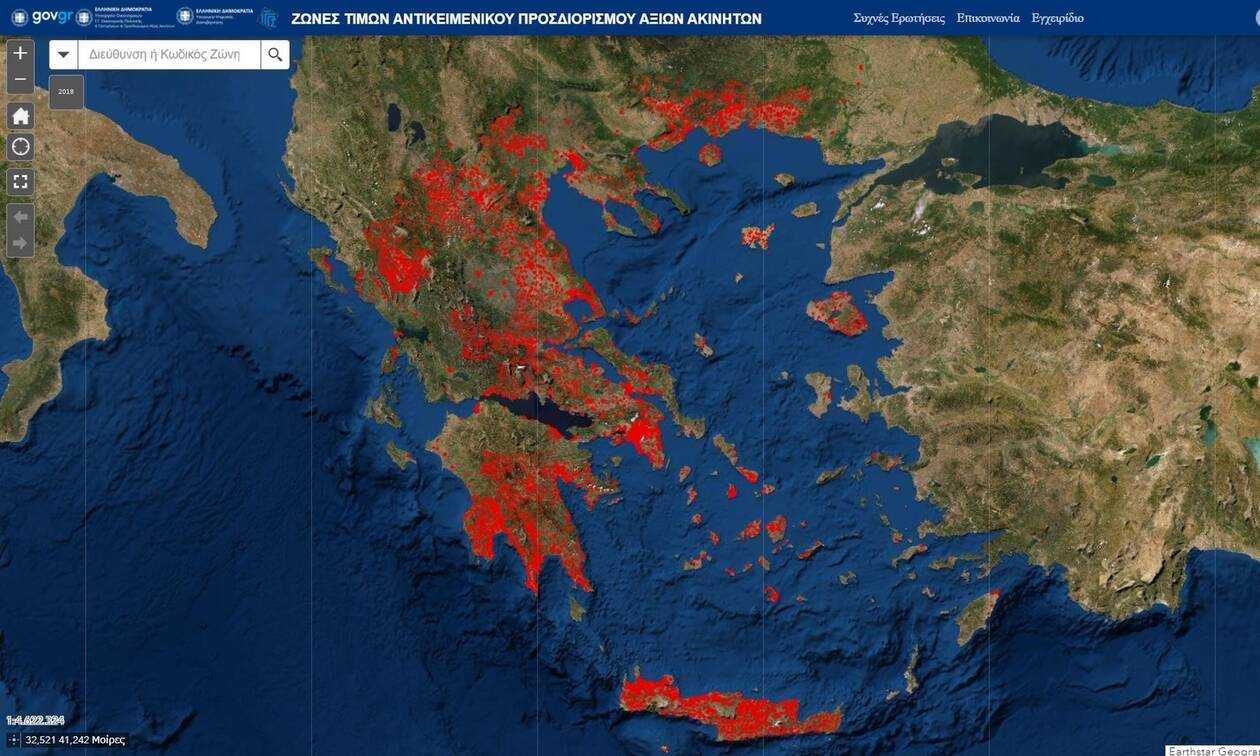Screen dimensions: 1260x756
Task: Reset map to the Home extent
Action: [20, 116]
